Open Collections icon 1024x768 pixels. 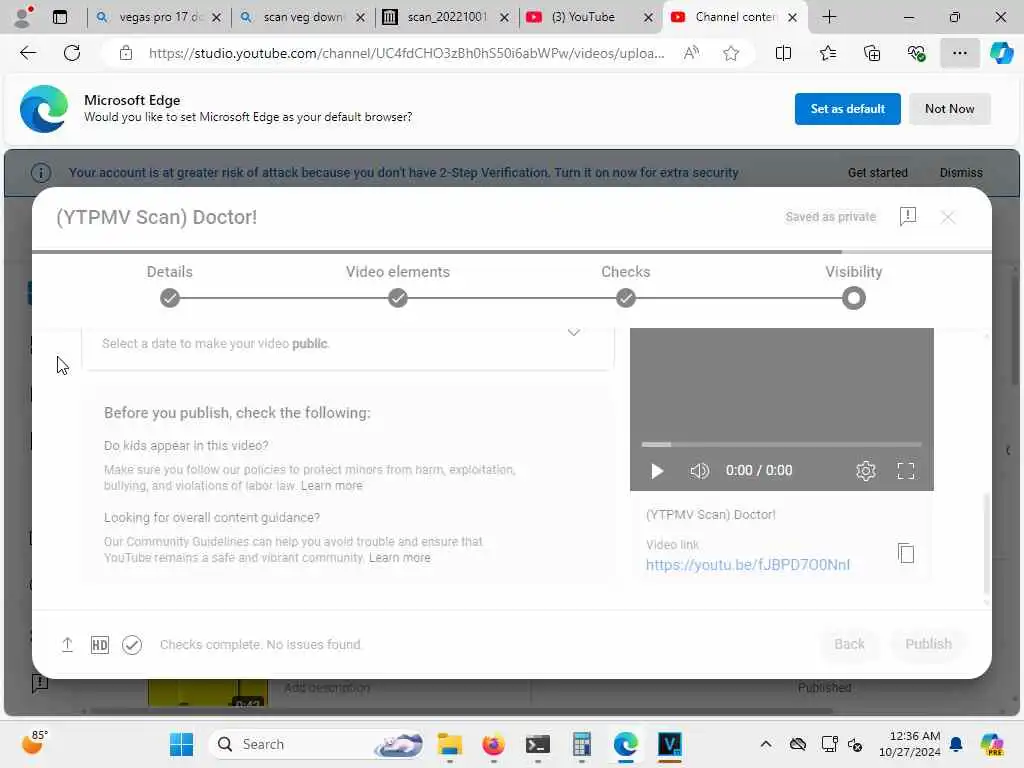point(872,53)
